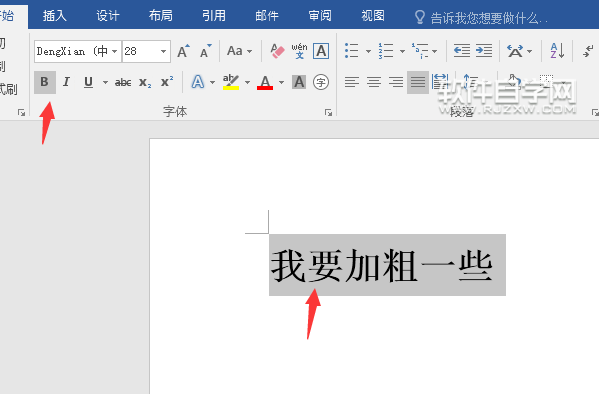Screen dimensions: 599x394
Task: Open line spacing icon
Action: 470,82
